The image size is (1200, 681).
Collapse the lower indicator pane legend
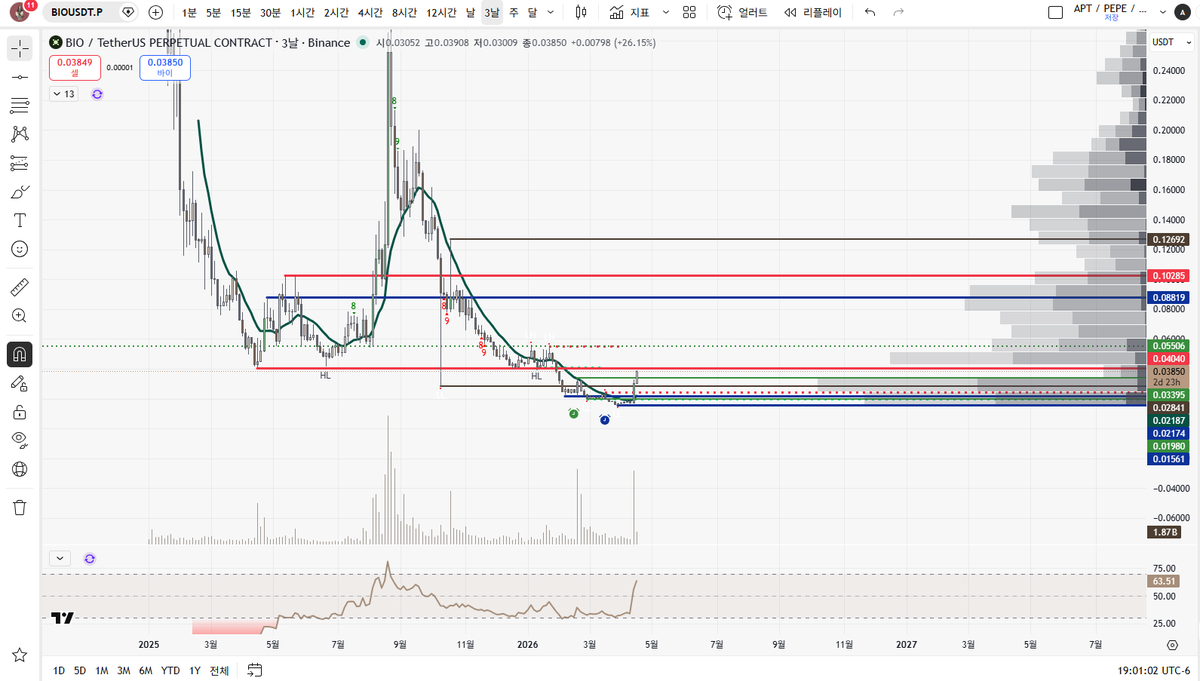click(58, 558)
